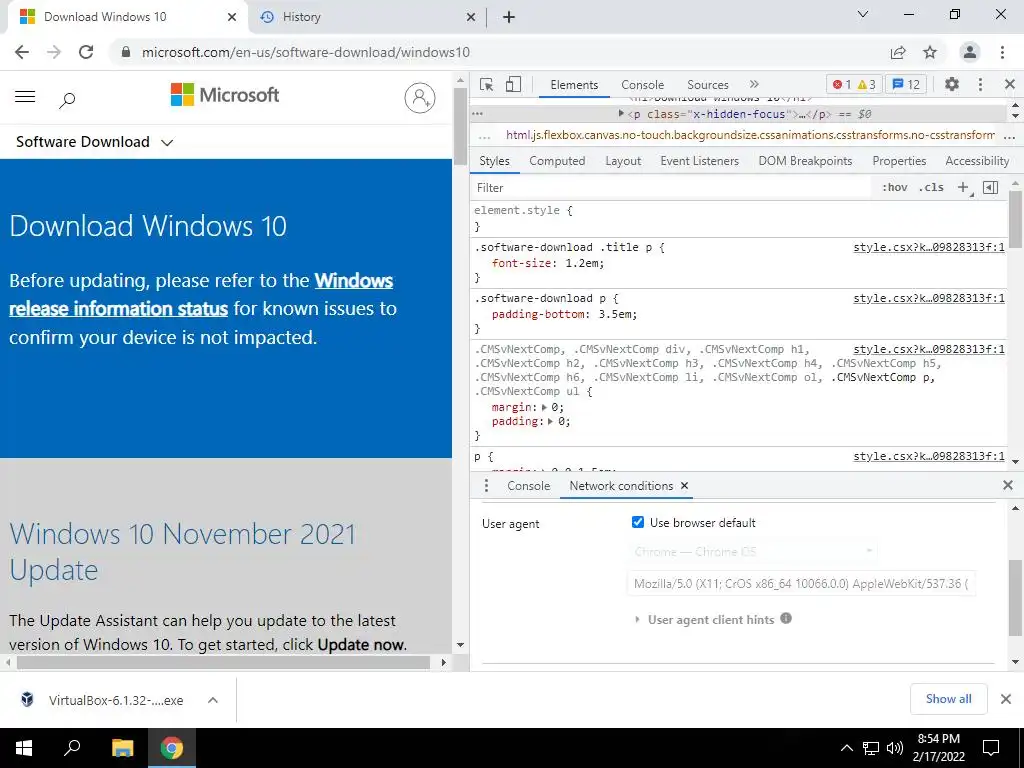Expand User agent client hints section
Screen dimensions: 1024x768
coord(637,619)
